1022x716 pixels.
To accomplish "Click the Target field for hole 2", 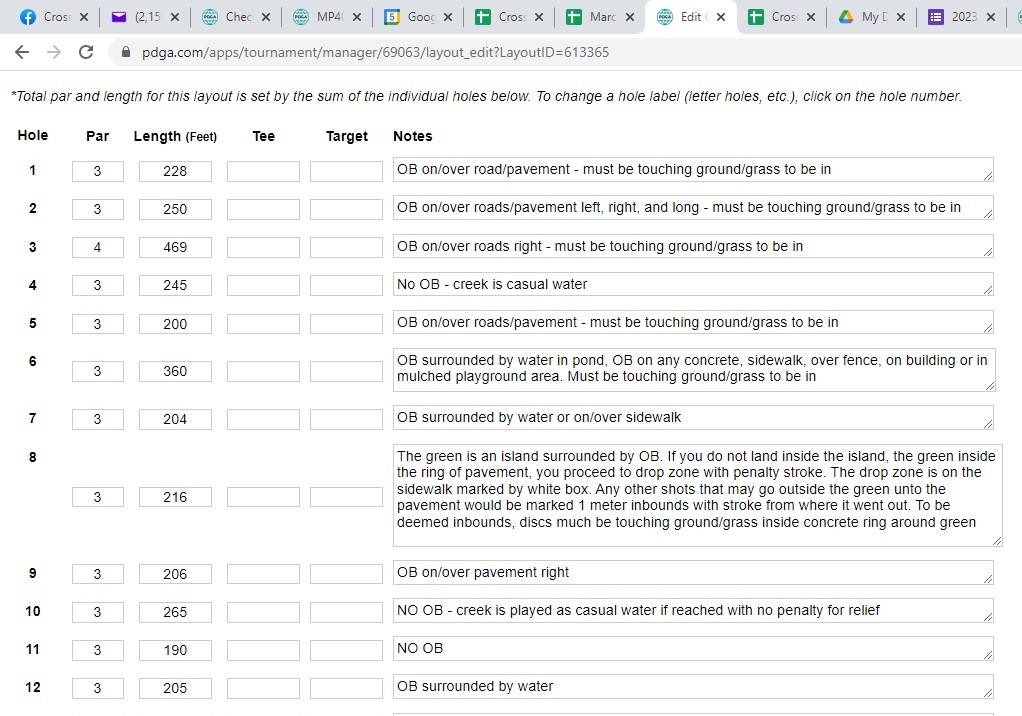I will point(346,209).
